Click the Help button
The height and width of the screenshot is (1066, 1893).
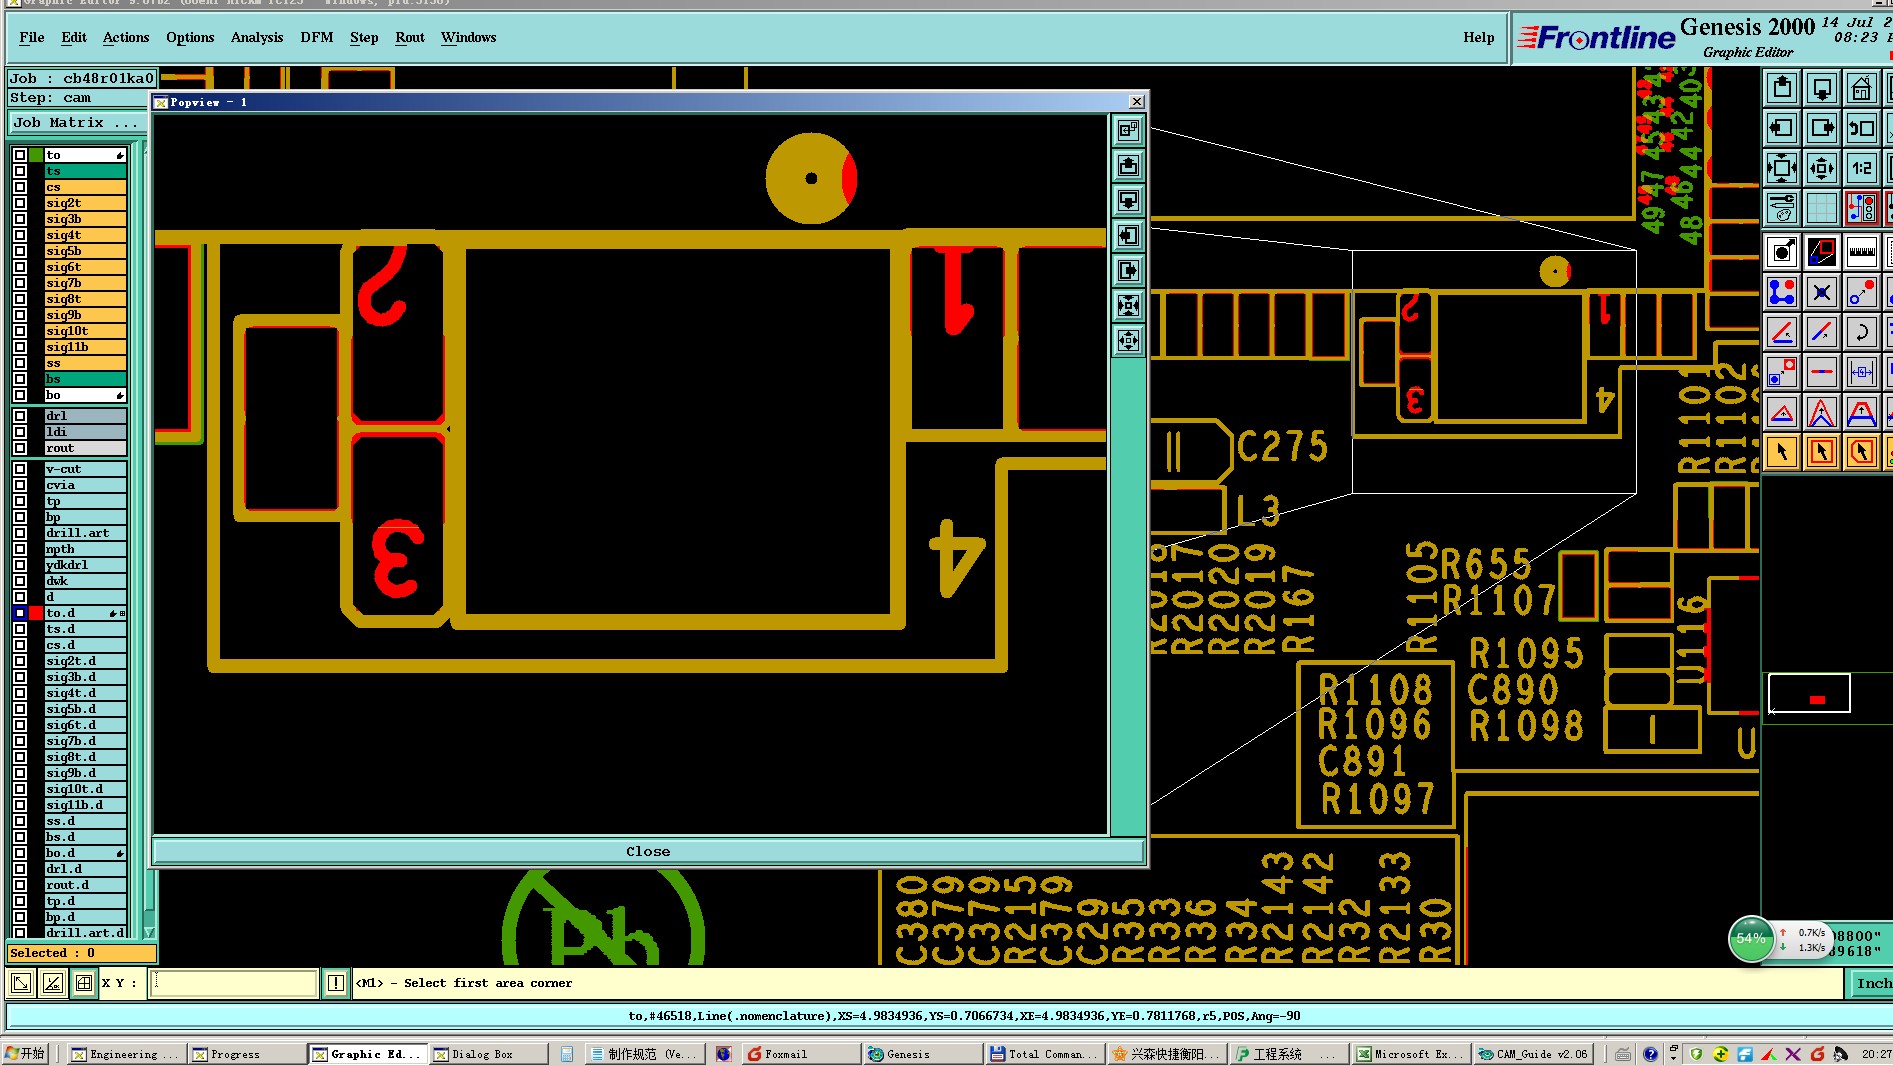coord(1478,38)
